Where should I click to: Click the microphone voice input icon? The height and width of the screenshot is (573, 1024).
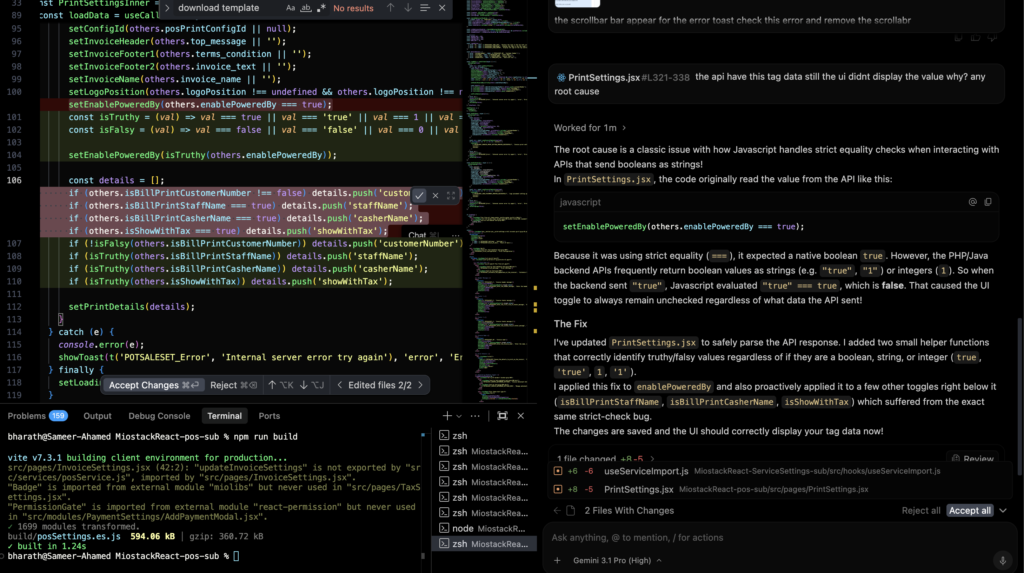coord(1002,560)
